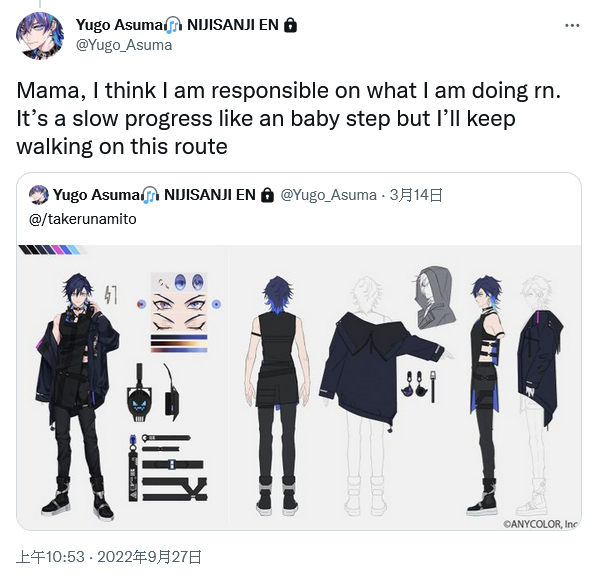Click the headphones emoji in the display name
The image size is (598, 581).
coord(173,26)
